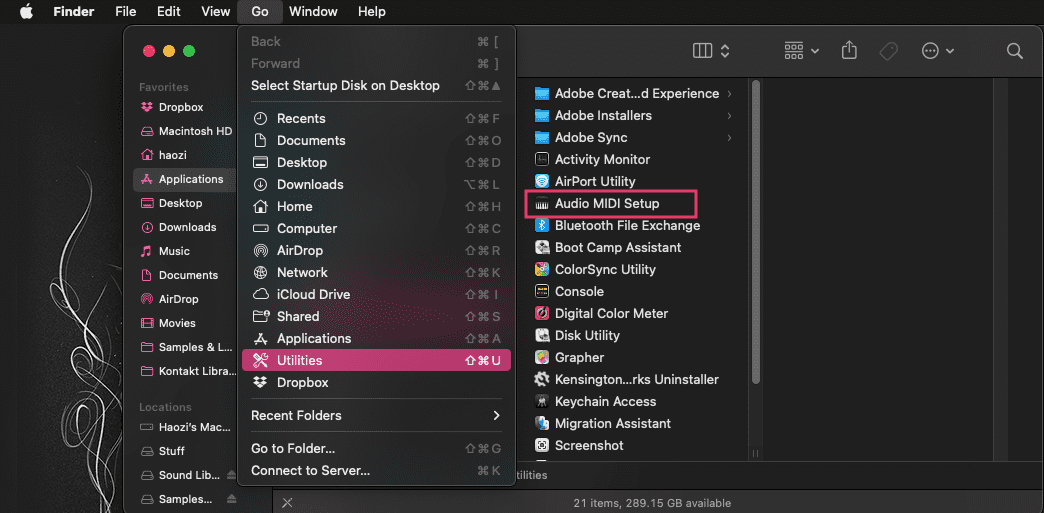Viewport: 1044px width, 513px height.
Task: Click the Screenshot app icon
Action: (x=542, y=445)
